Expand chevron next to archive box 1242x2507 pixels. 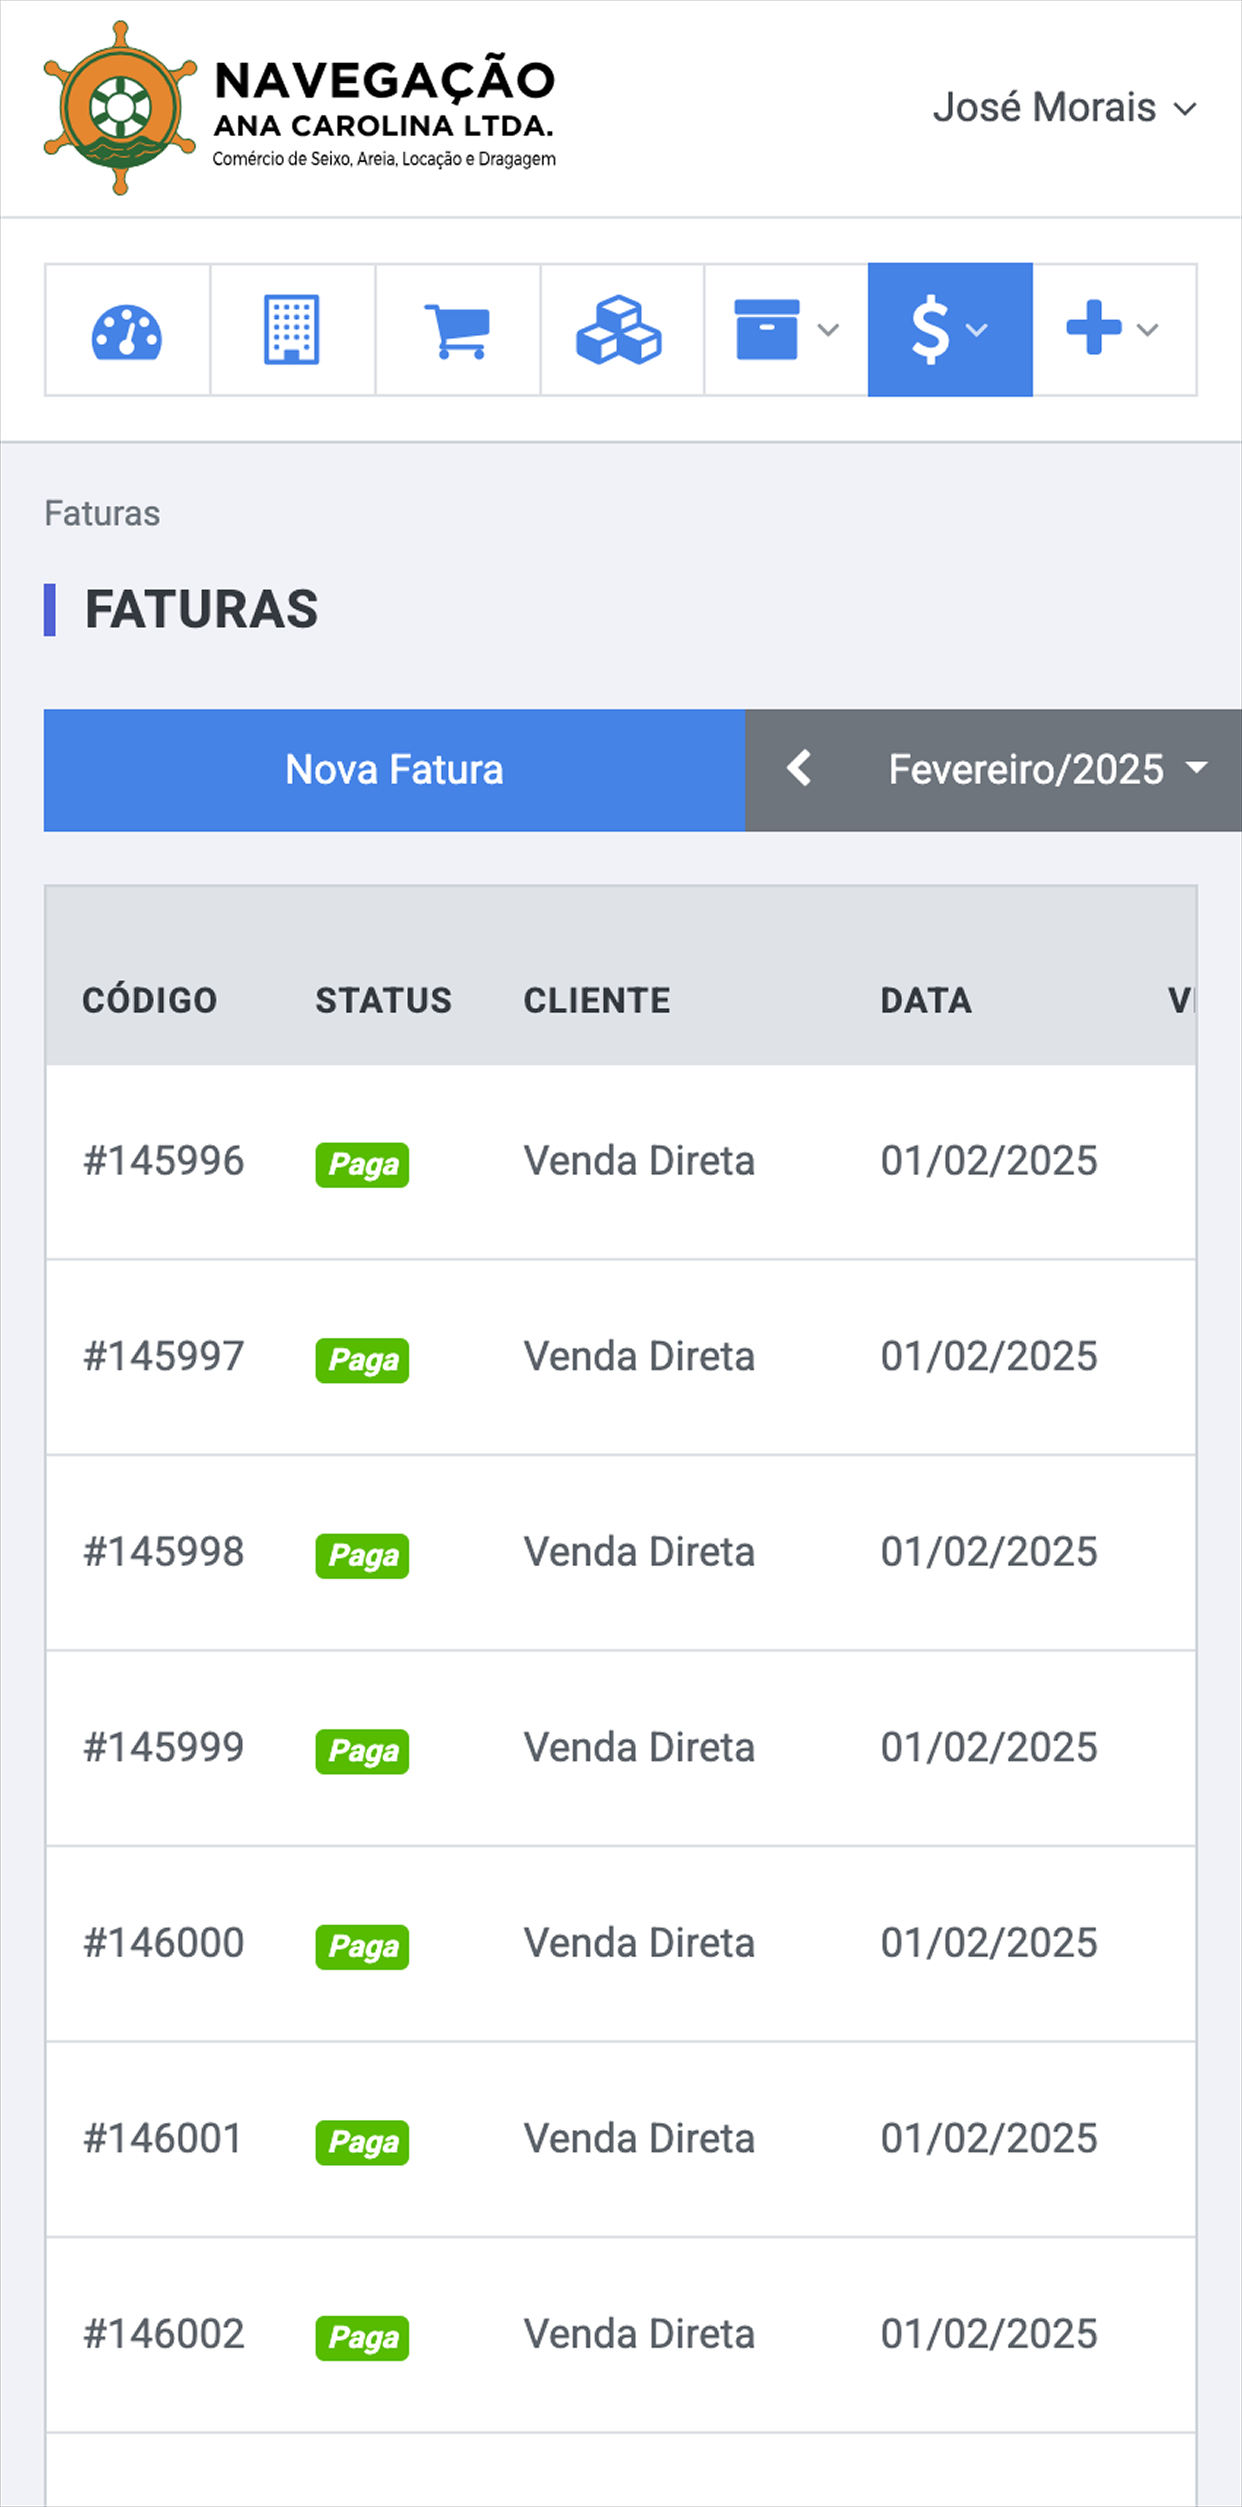tap(828, 330)
